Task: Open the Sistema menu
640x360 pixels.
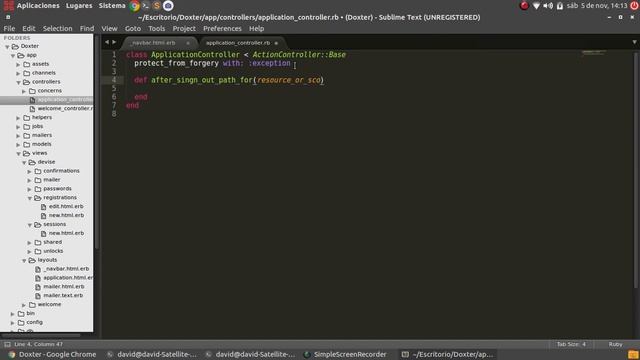Action: [x=112, y=6]
